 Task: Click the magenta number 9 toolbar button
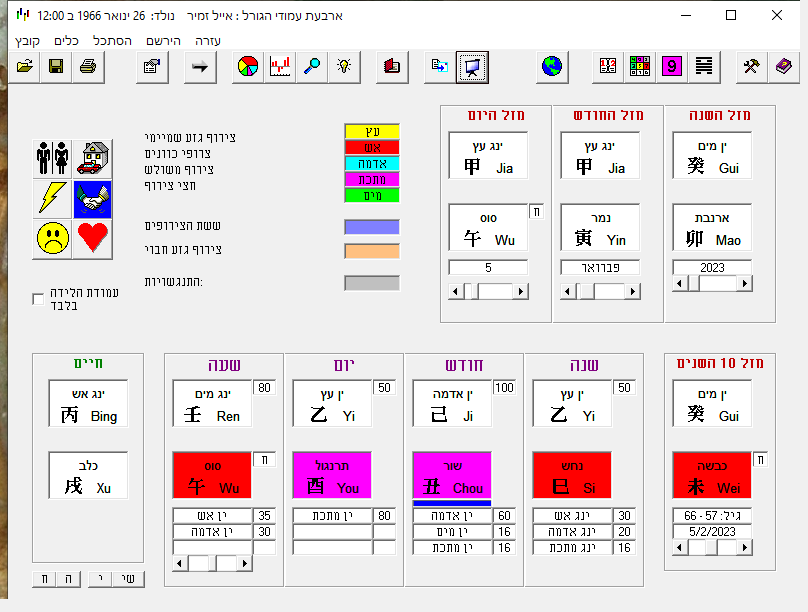coord(671,67)
